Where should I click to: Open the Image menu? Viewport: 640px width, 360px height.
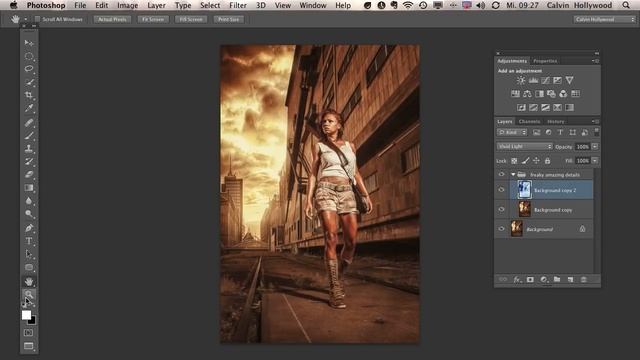(127, 5)
